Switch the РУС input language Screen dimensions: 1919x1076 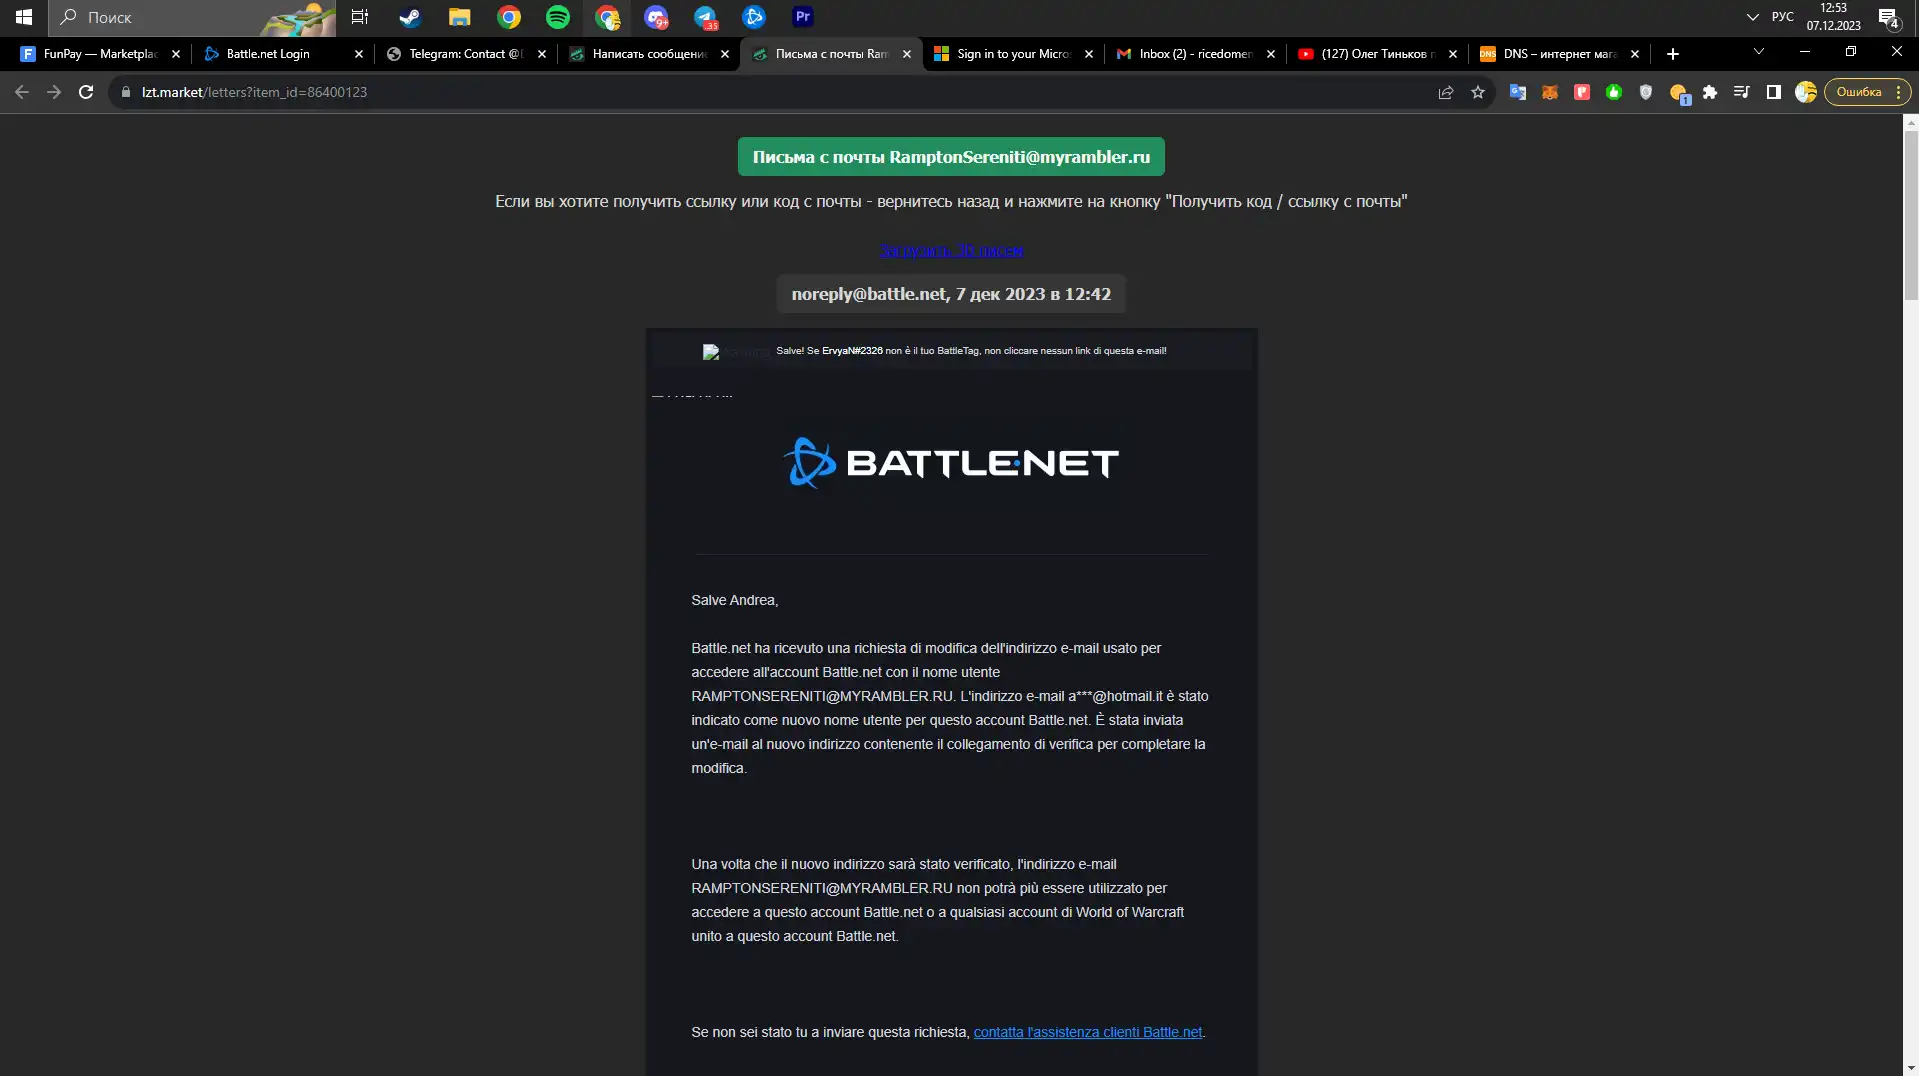pos(1782,17)
